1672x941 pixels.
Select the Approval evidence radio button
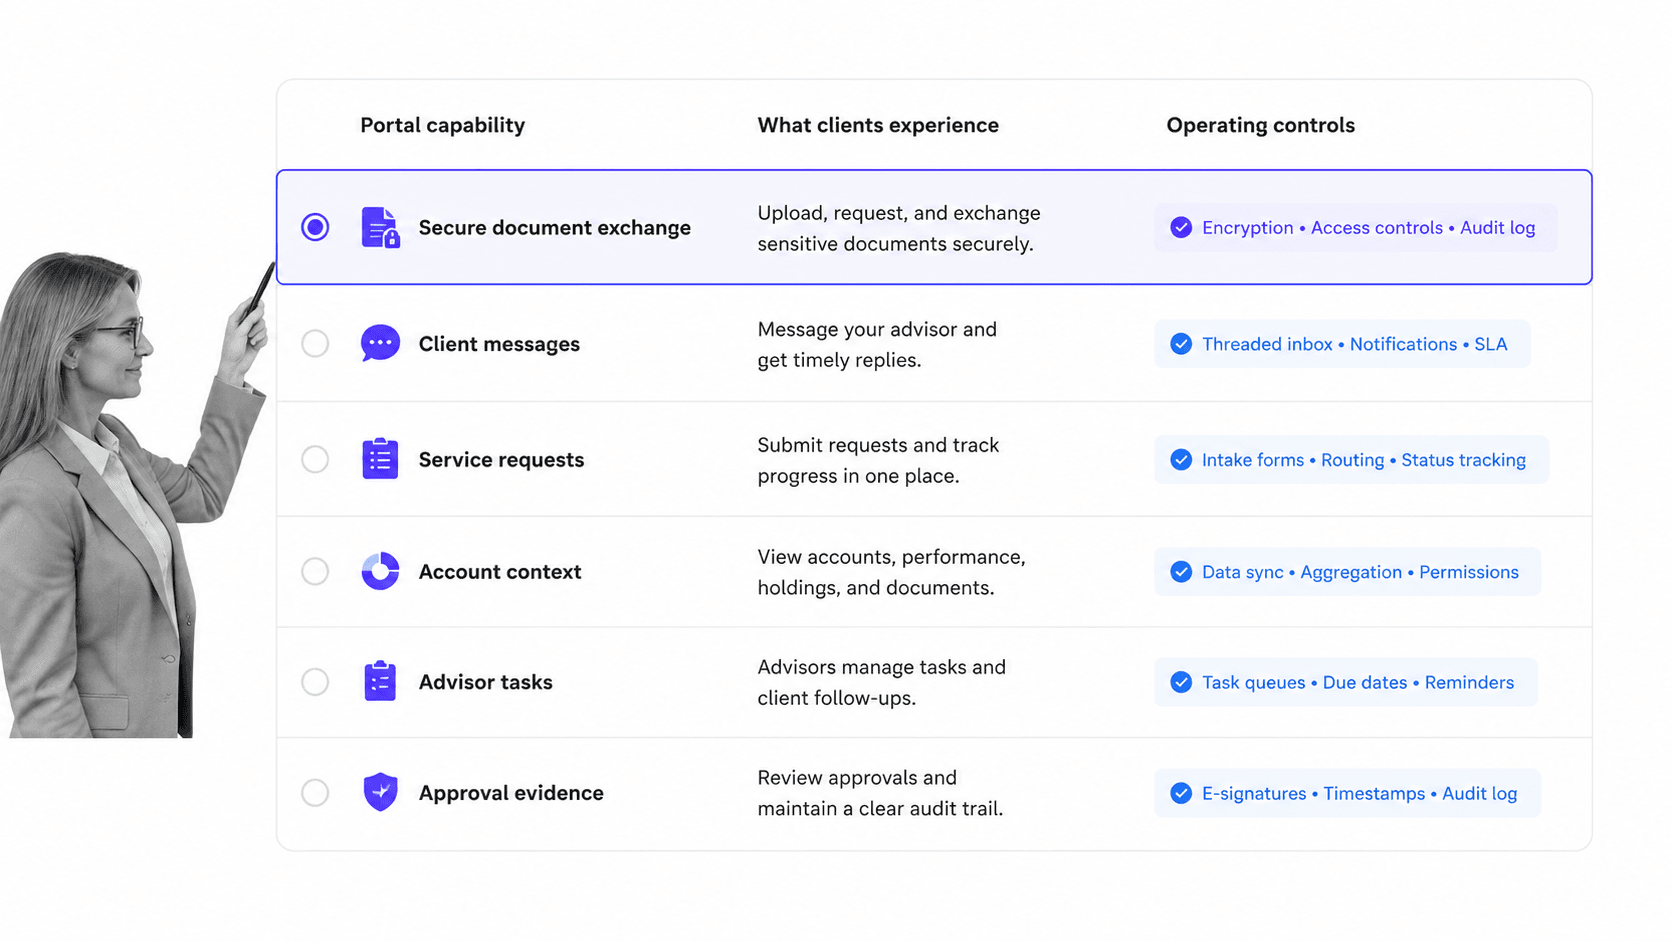[x=315, y=793]
